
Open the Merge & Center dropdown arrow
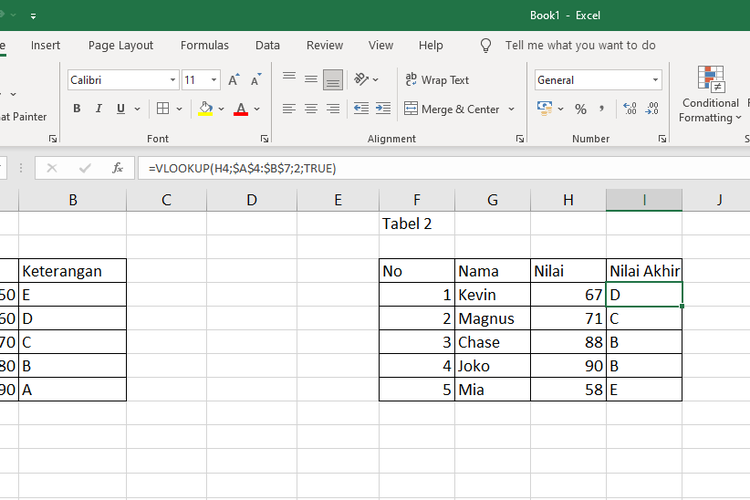(512, 109)
